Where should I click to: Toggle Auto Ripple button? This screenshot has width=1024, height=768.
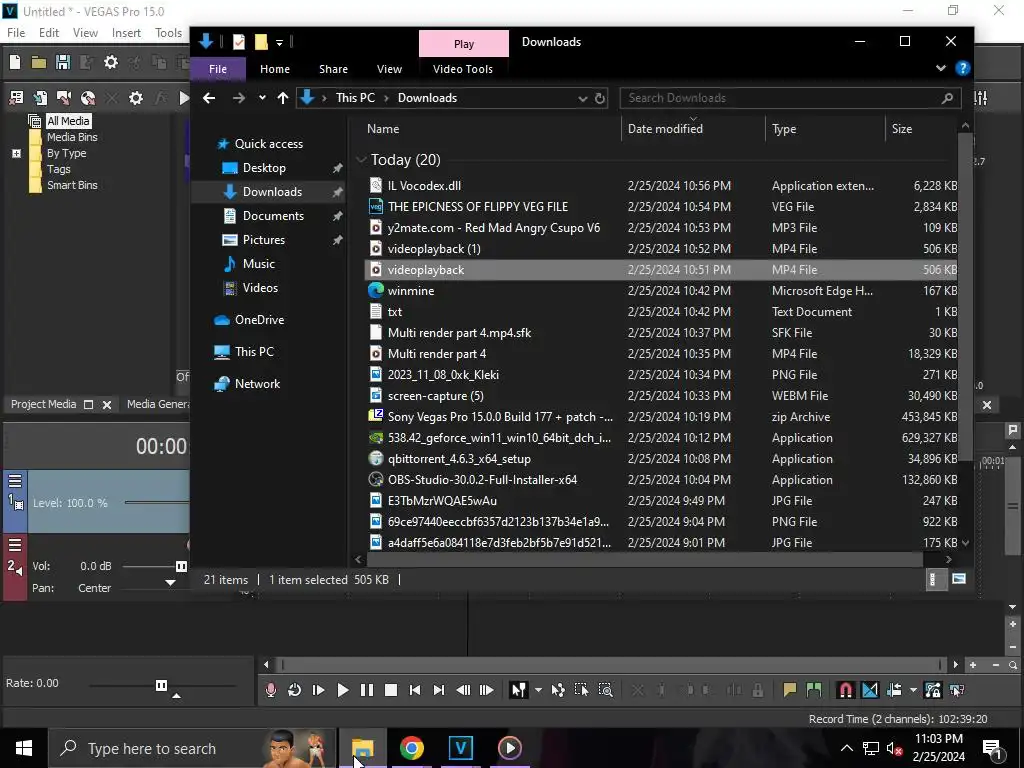[894, 690]
